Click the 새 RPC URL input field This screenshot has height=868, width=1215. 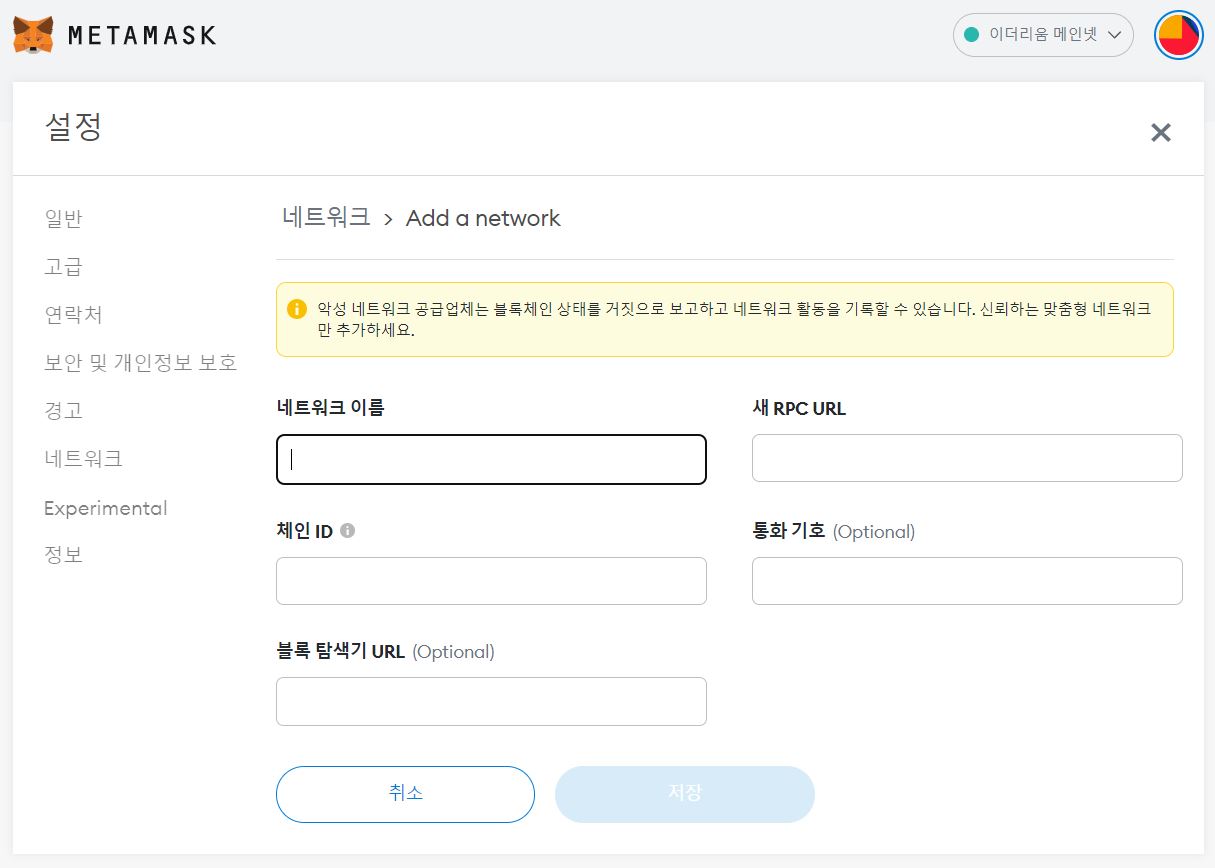click(x=966, y=457)
